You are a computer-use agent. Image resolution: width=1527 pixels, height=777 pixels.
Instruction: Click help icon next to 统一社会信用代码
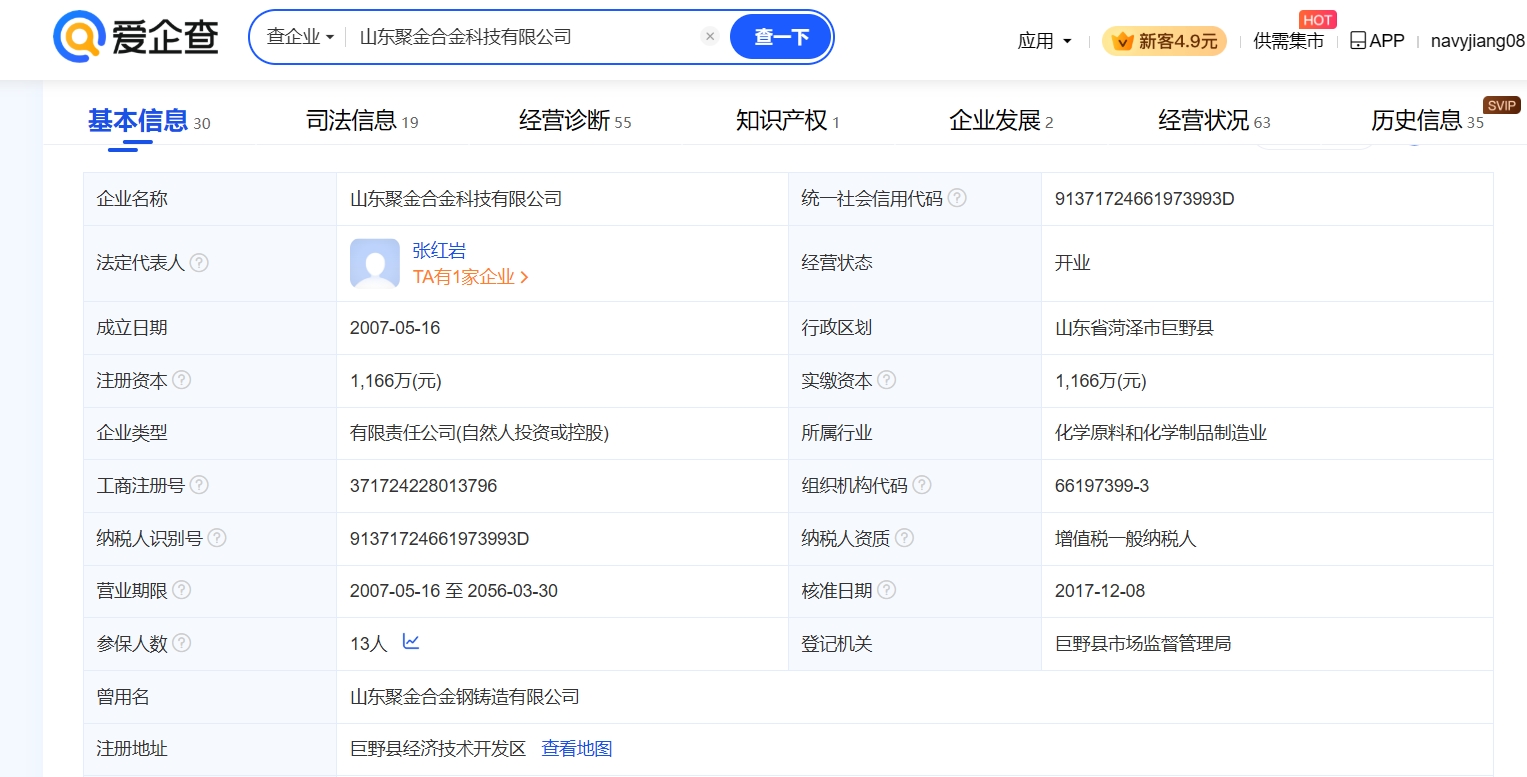pos(957,198)
